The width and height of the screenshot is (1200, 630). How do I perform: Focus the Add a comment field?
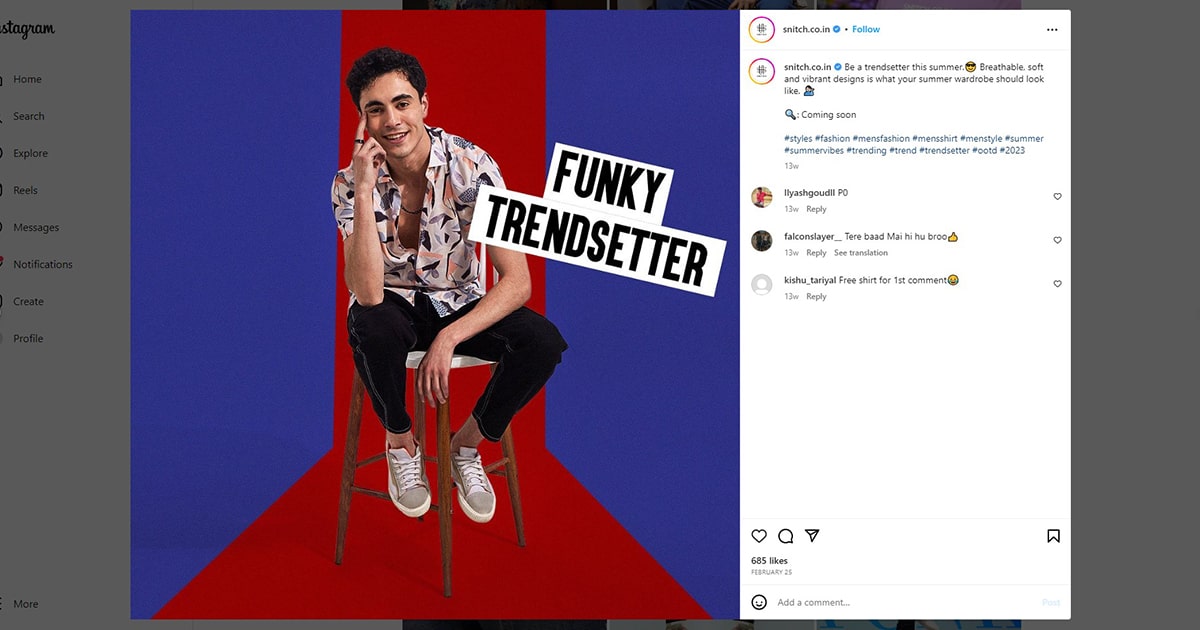tap(900, 602)
